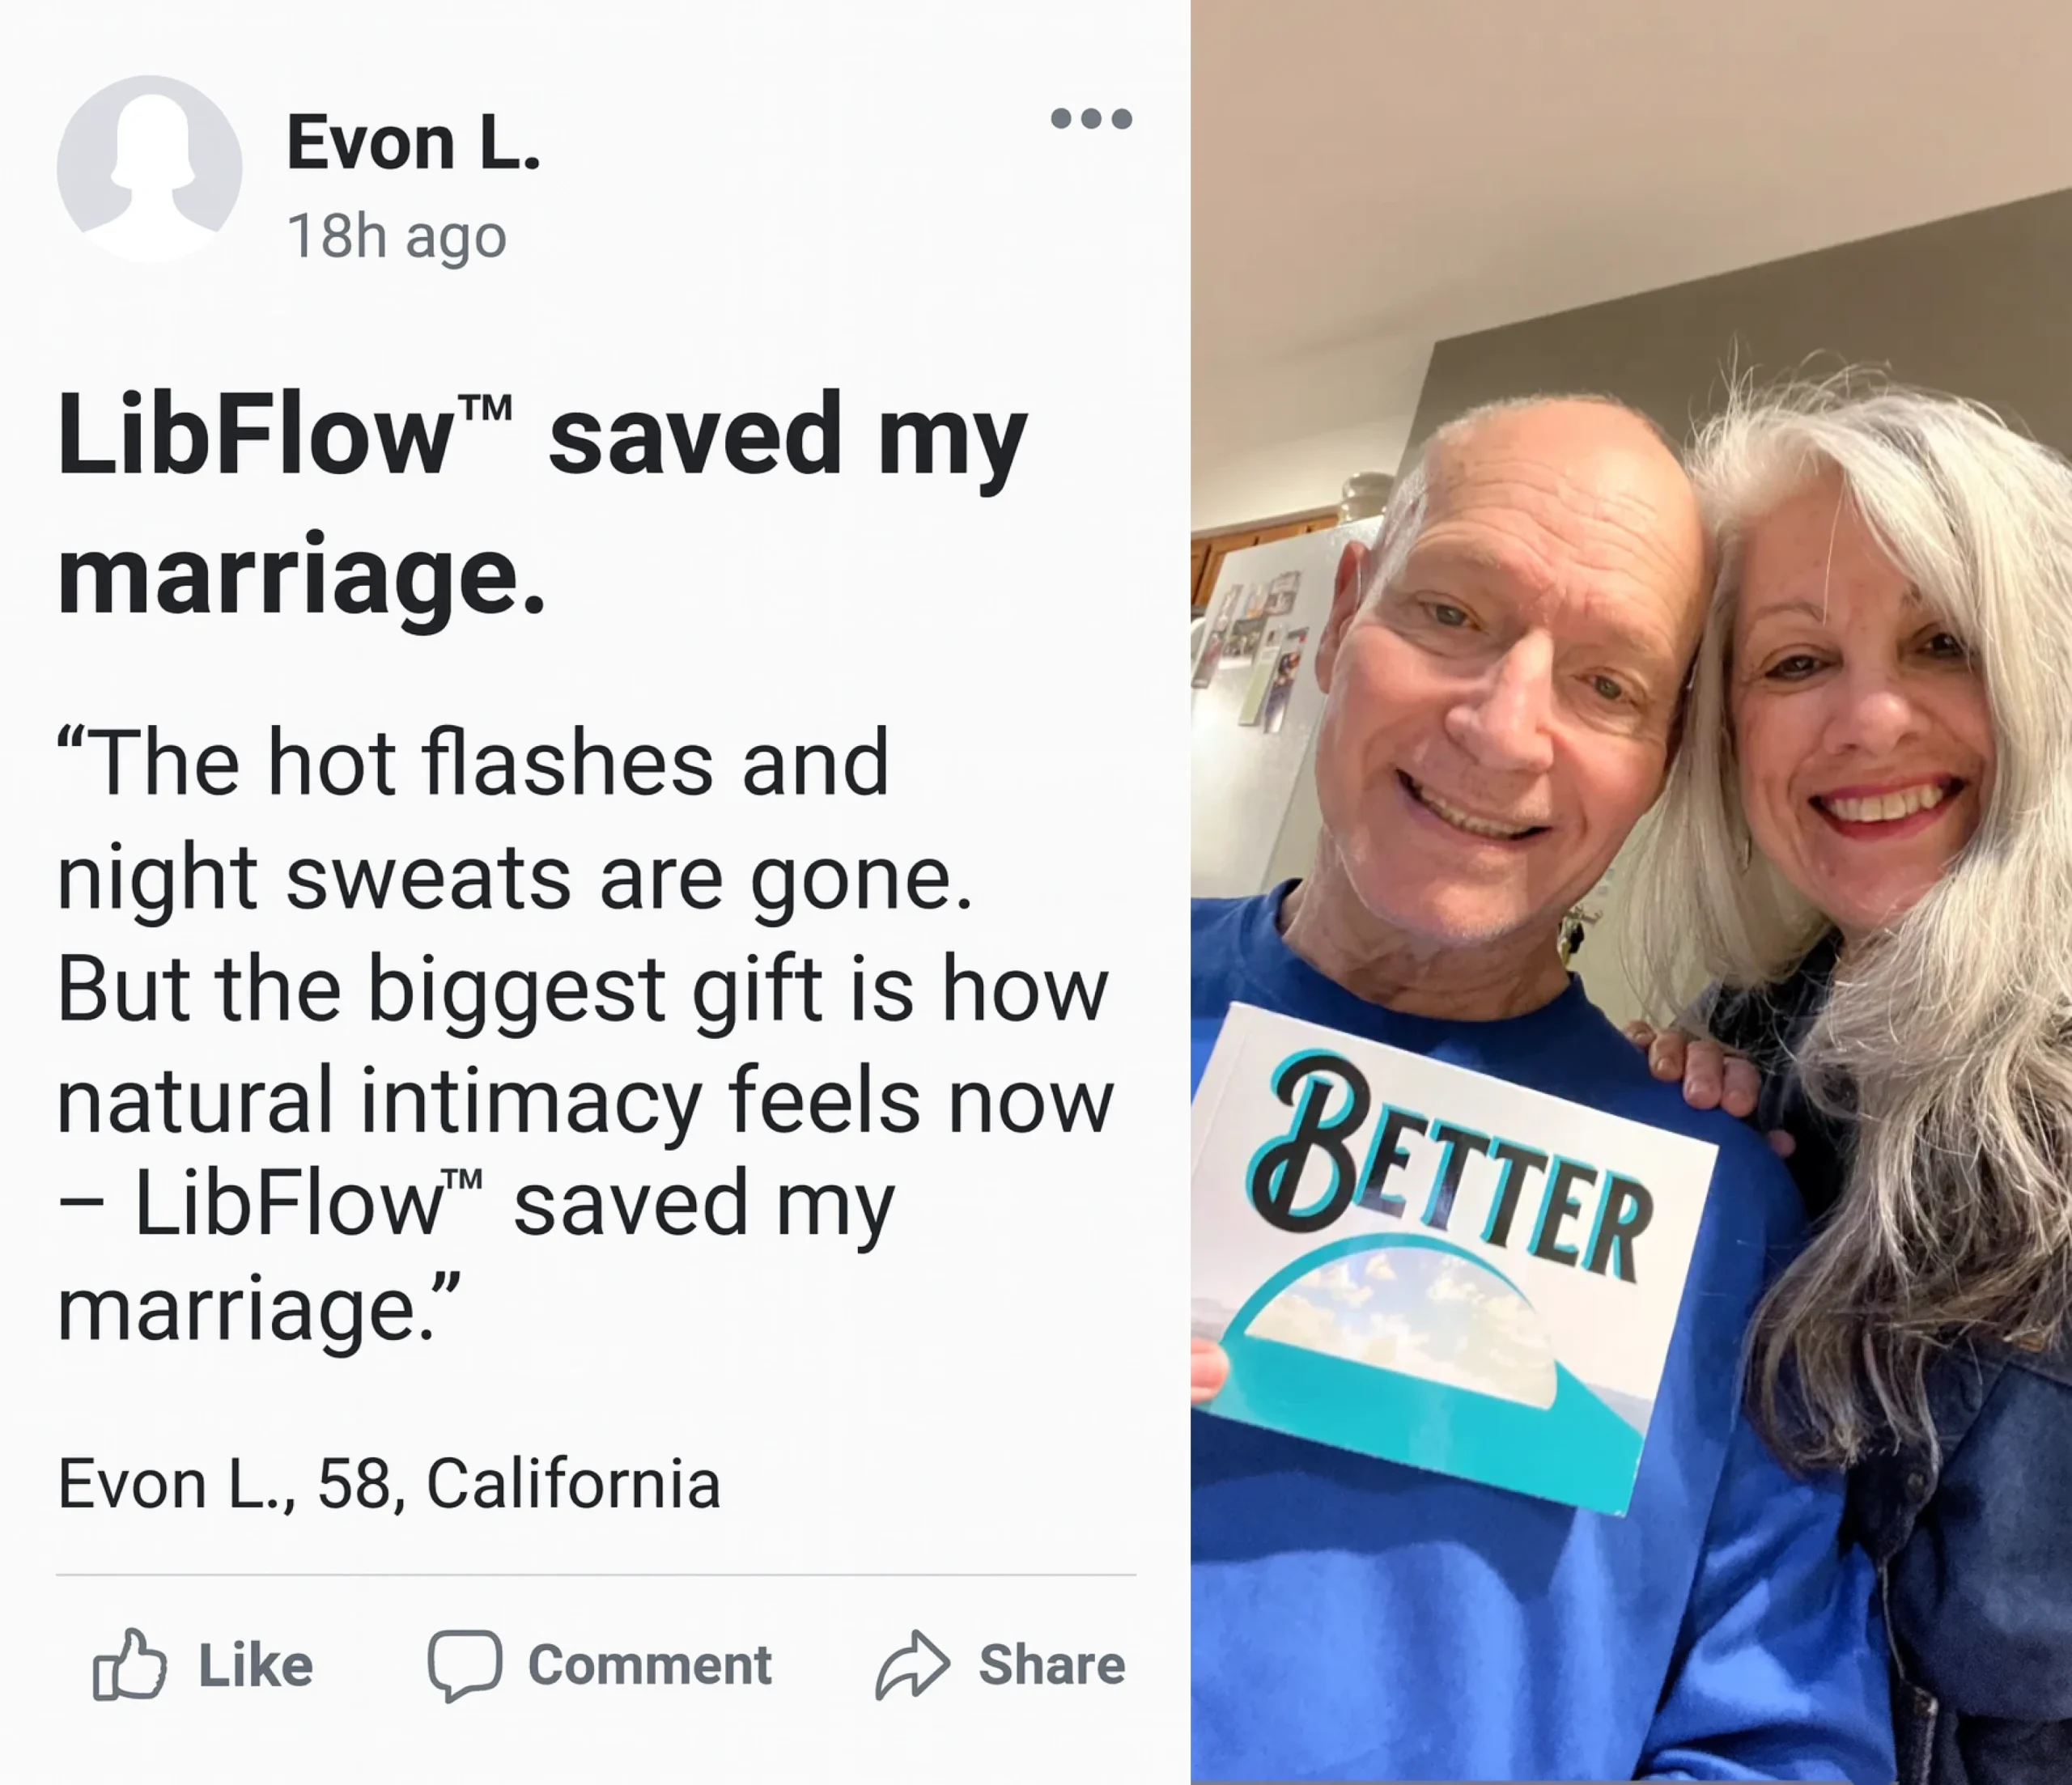The image size is (2072, 1785).
Task: Click the "Evon L., 58, California" attribution
Action: (389, 1483)
